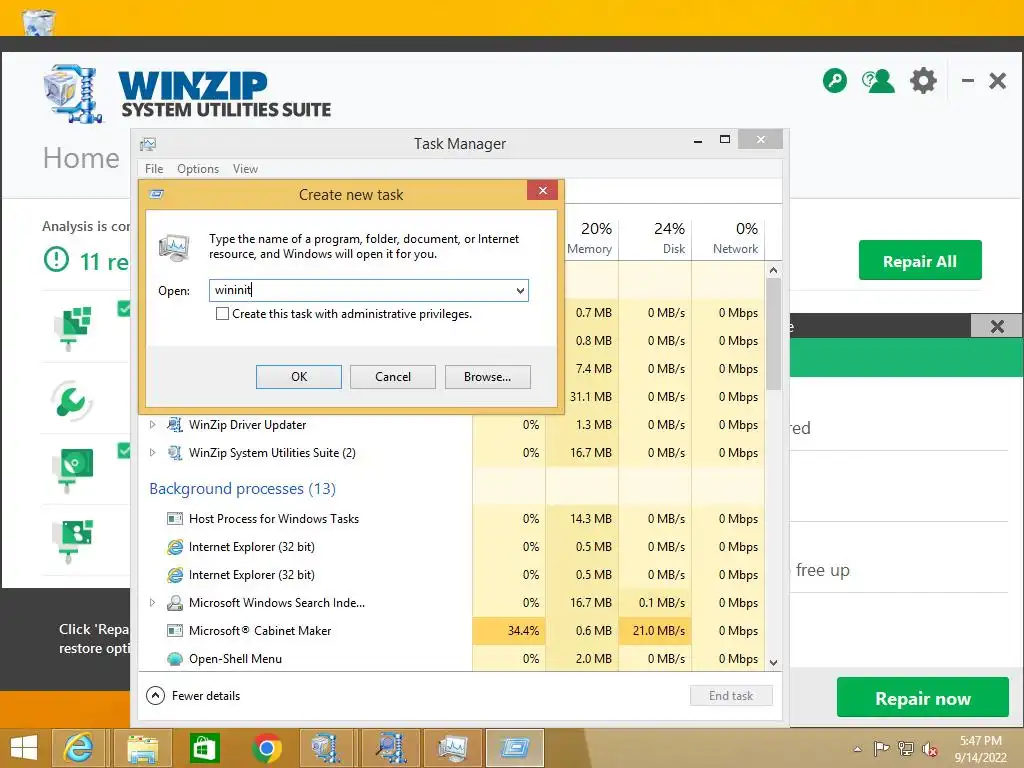The height and width of the screenshot is (768, 1024).
Task: Click the muted volume tray icon
Action: pos(929,748)
